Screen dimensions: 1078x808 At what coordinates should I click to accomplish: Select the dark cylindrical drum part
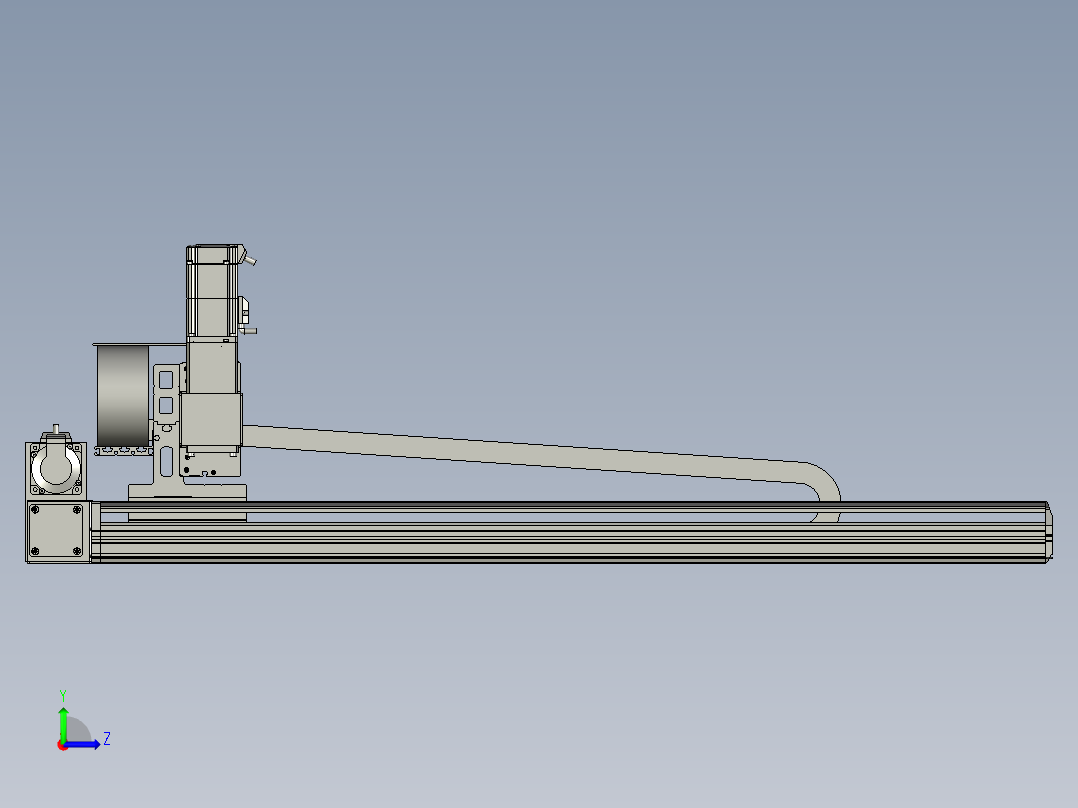[123, 396]
